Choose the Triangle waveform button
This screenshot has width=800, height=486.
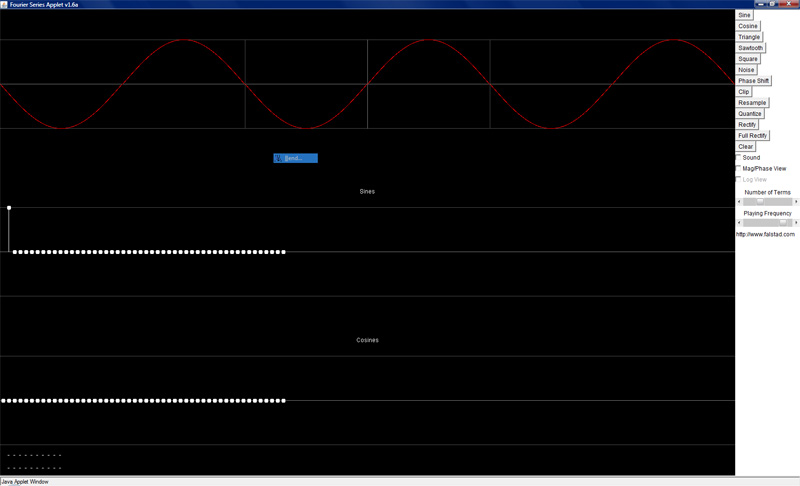(749, 37)
